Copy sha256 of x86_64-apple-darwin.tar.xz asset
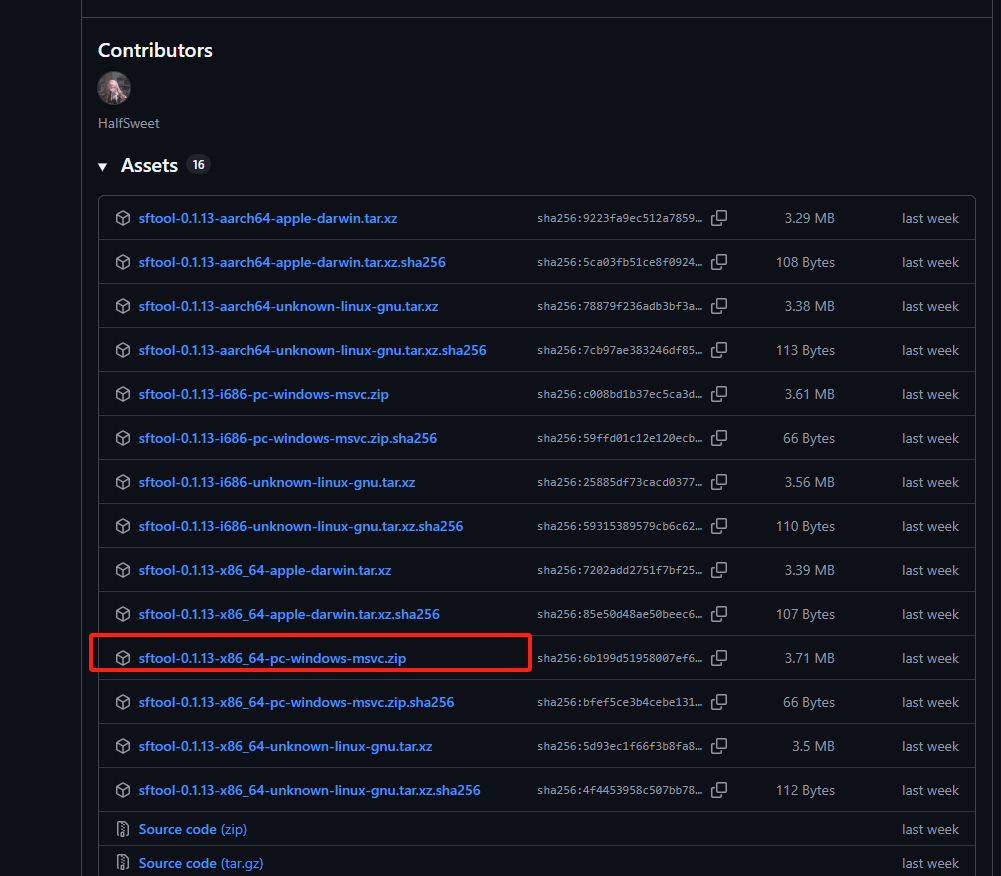1001x876 pixels. 719,570
